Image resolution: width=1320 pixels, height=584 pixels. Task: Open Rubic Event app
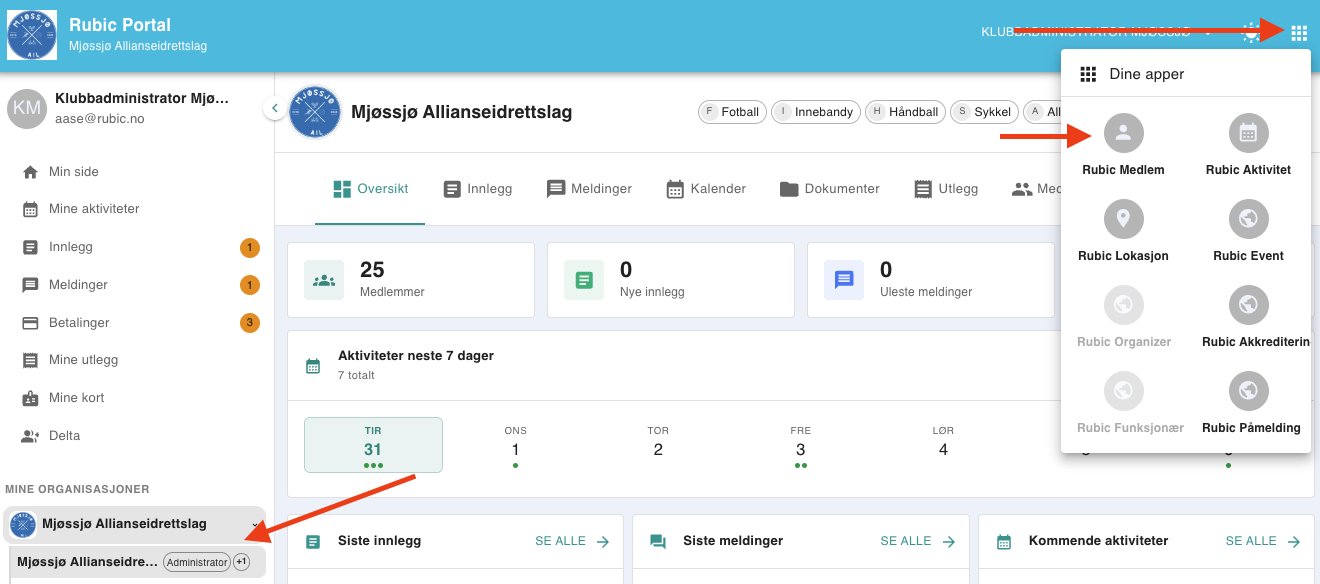tap(1248, 232)
